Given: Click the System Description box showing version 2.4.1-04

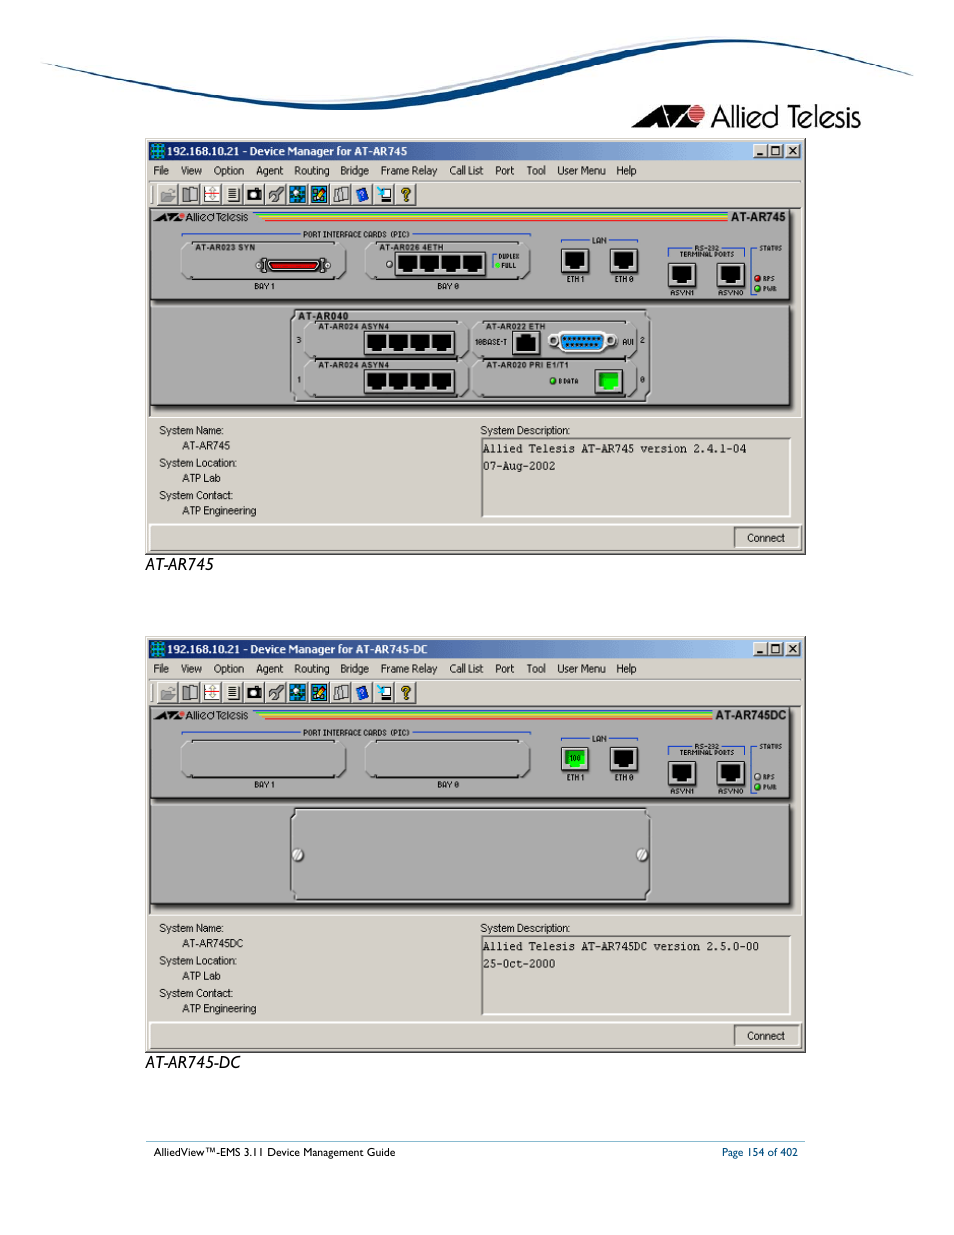Looking at the screenshot, I should (636, 477).
